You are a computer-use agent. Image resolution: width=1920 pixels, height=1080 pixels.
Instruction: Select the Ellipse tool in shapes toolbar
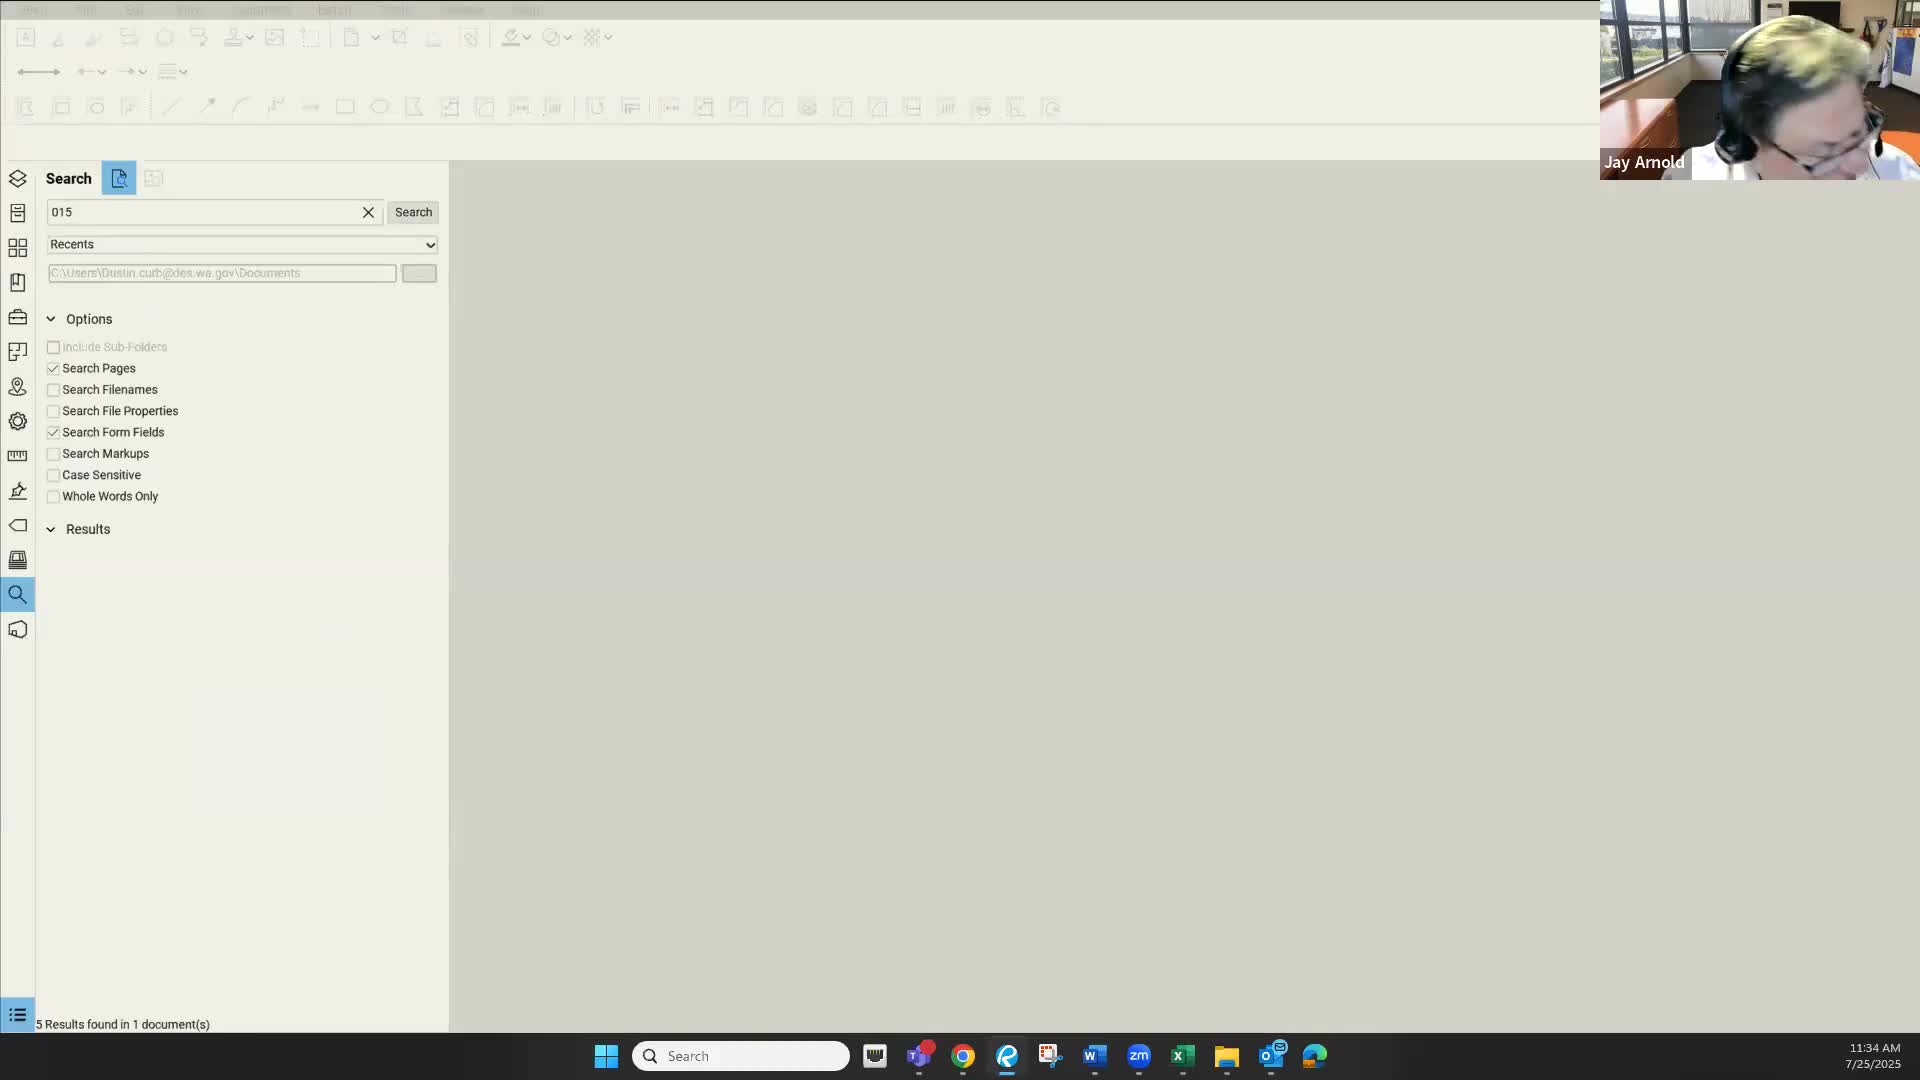pyautogui.click(x=380, y=107)
